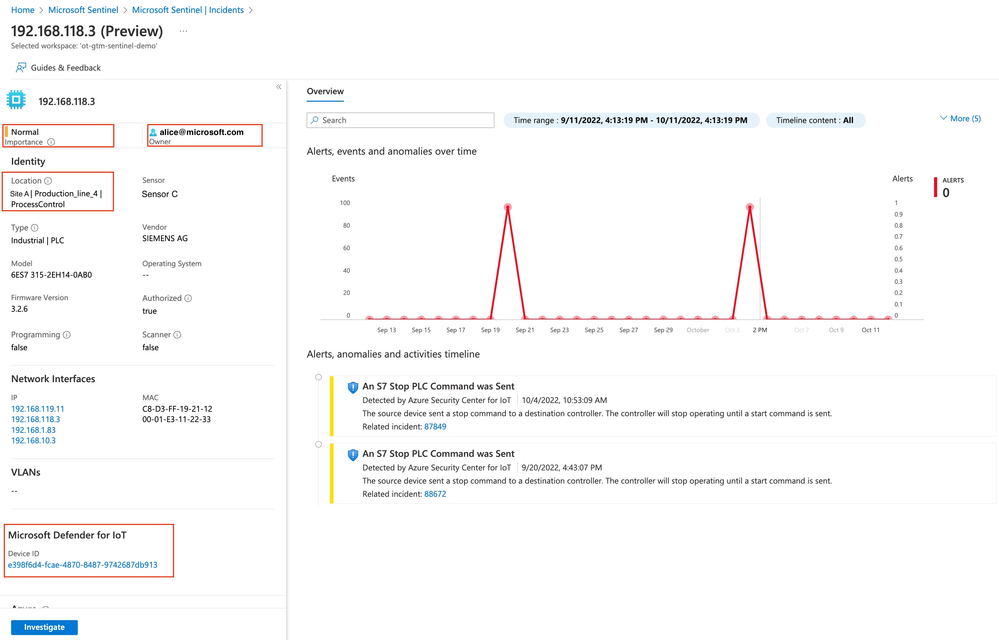Click the Scanner info icon
The width and height of the screenshot is (999, 640).
point(177,335)
